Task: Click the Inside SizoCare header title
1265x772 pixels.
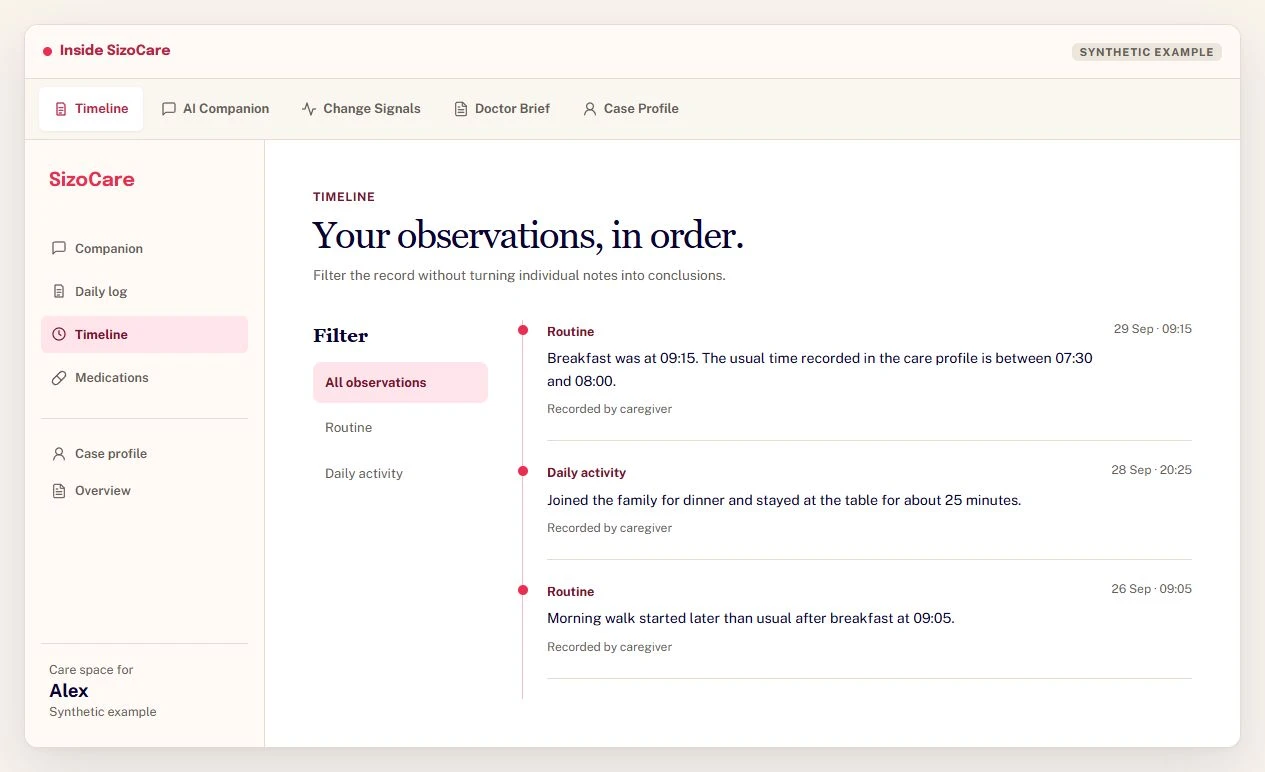Action: tap(115, 50)
